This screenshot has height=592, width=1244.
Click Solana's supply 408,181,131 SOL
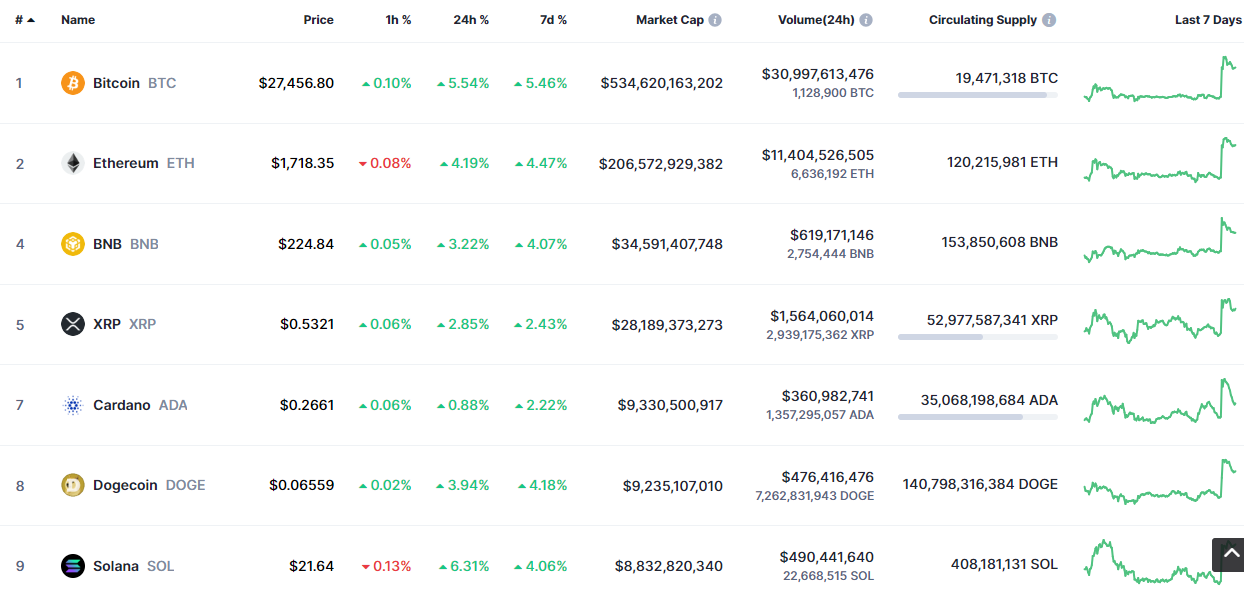1005,564
